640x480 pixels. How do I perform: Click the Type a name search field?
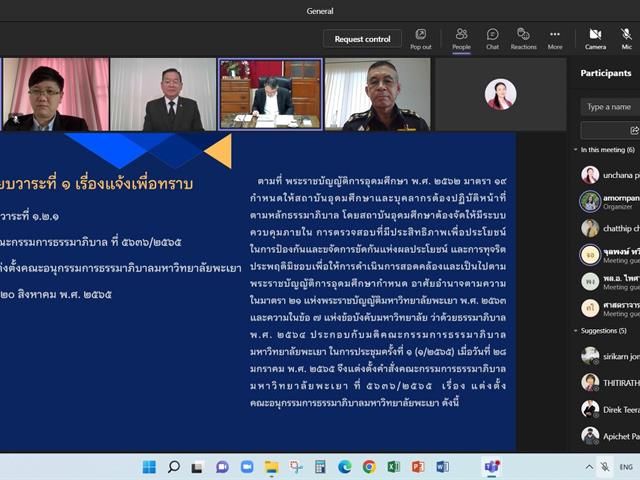pyautogui.click(x=610, y=107)
